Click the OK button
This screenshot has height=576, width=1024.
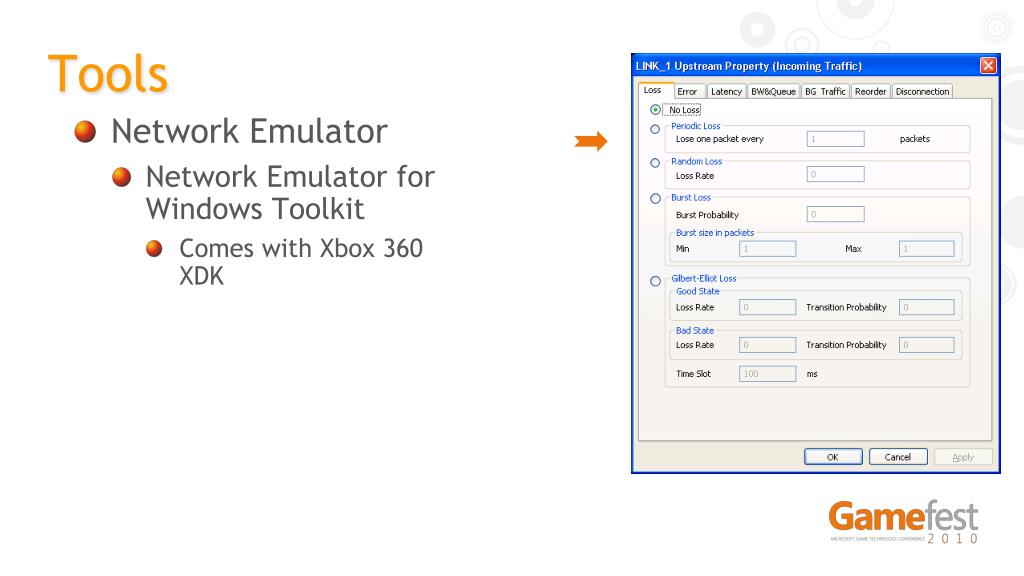(x=833, y=457)
